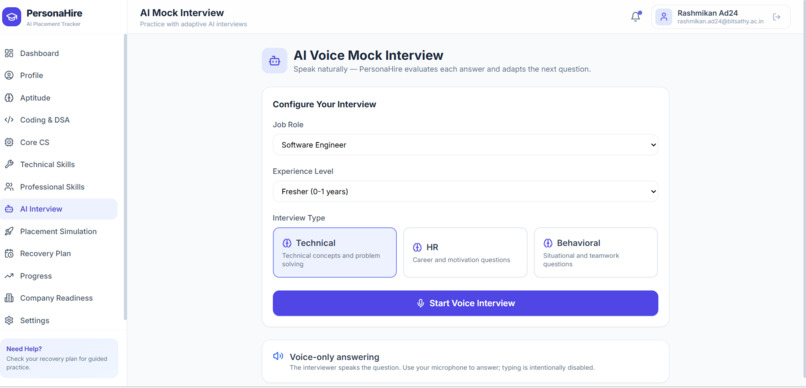Open the Job Role dropdown
This screenshot has height=388, width=806.
(465, 145)
